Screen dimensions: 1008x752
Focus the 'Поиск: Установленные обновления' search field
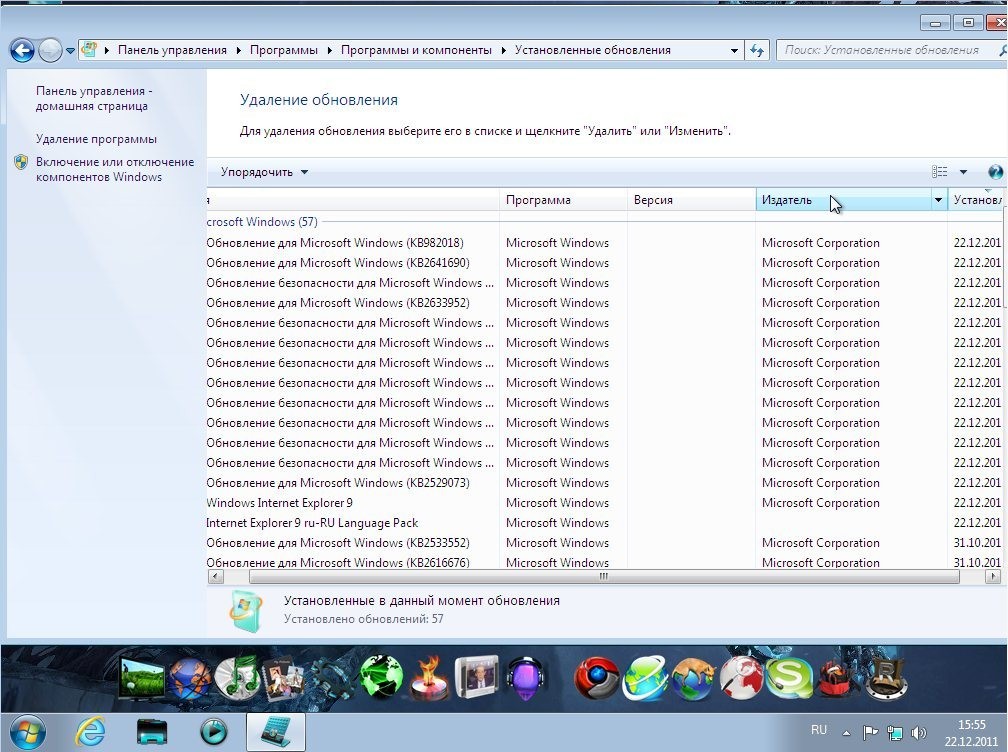(887, 50)
